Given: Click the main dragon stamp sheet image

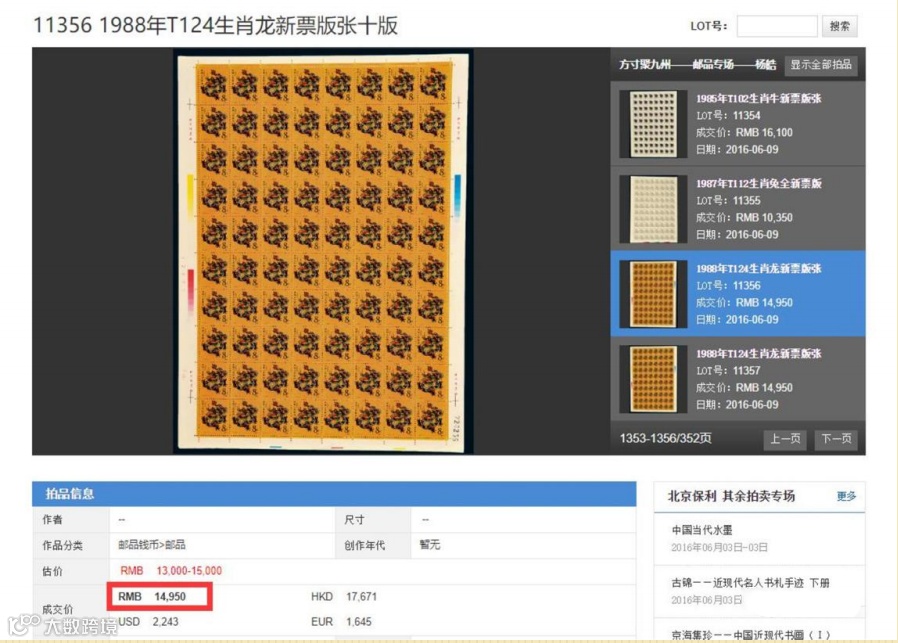Looking at the screenshot, I should 323,252.
